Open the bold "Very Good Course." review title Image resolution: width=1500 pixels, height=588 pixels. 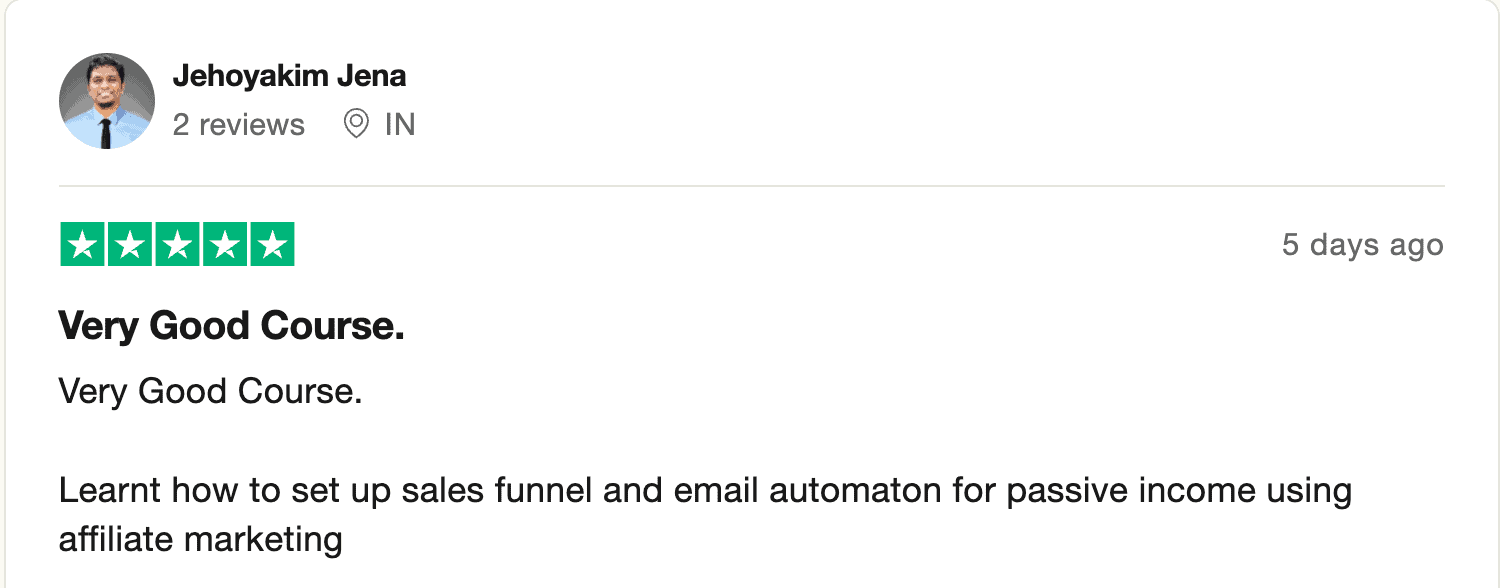(231, 326)
